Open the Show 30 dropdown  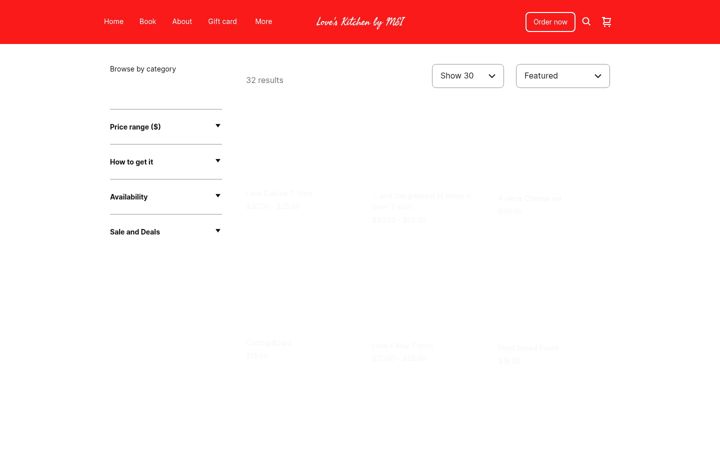tap(467, 76)
